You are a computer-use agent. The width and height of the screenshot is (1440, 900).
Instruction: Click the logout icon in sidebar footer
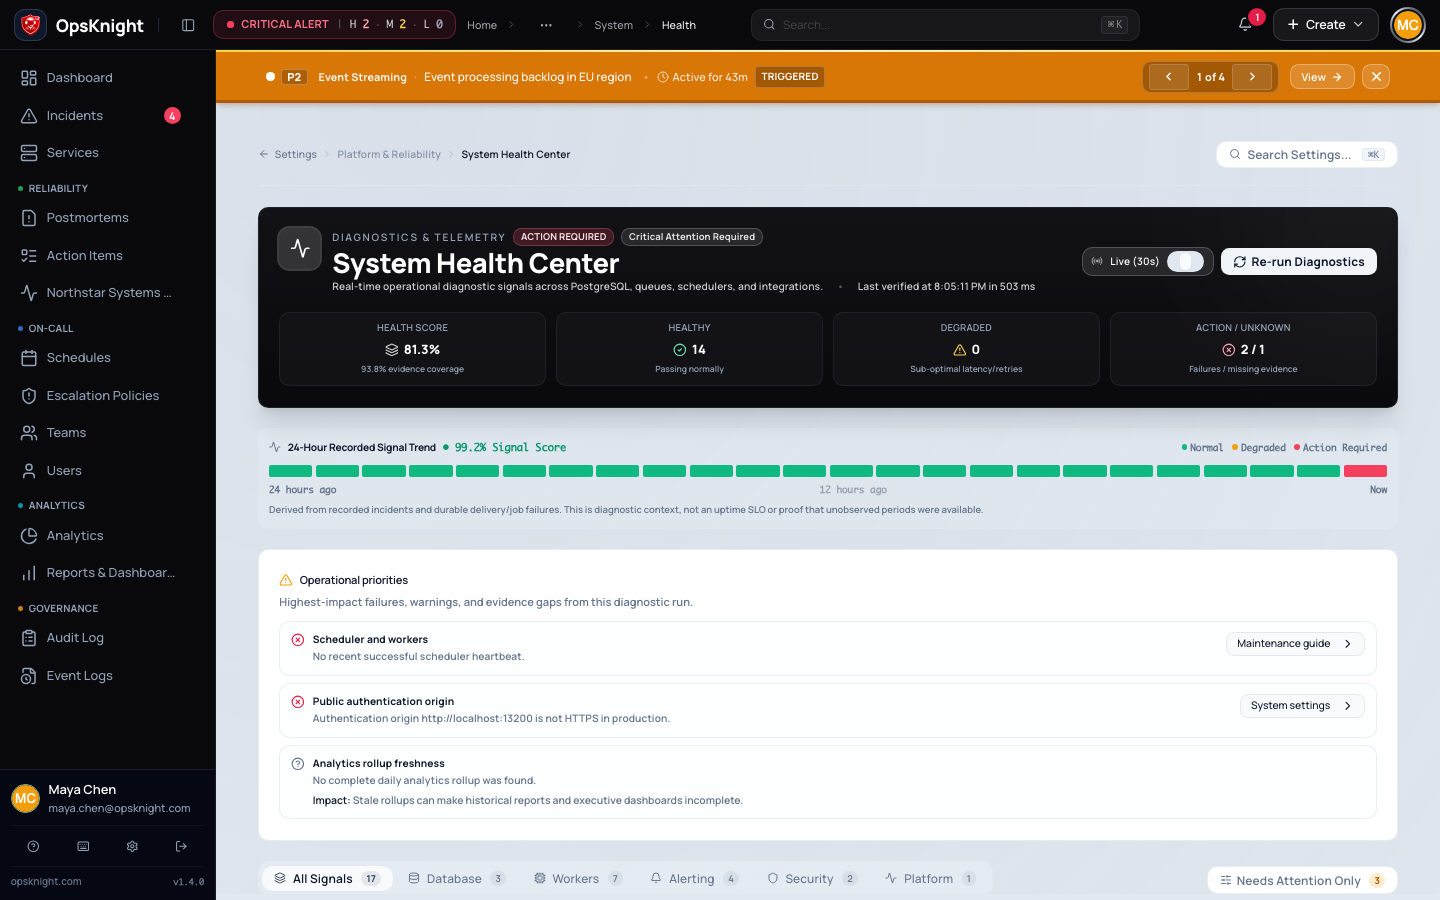pos(181,846)
